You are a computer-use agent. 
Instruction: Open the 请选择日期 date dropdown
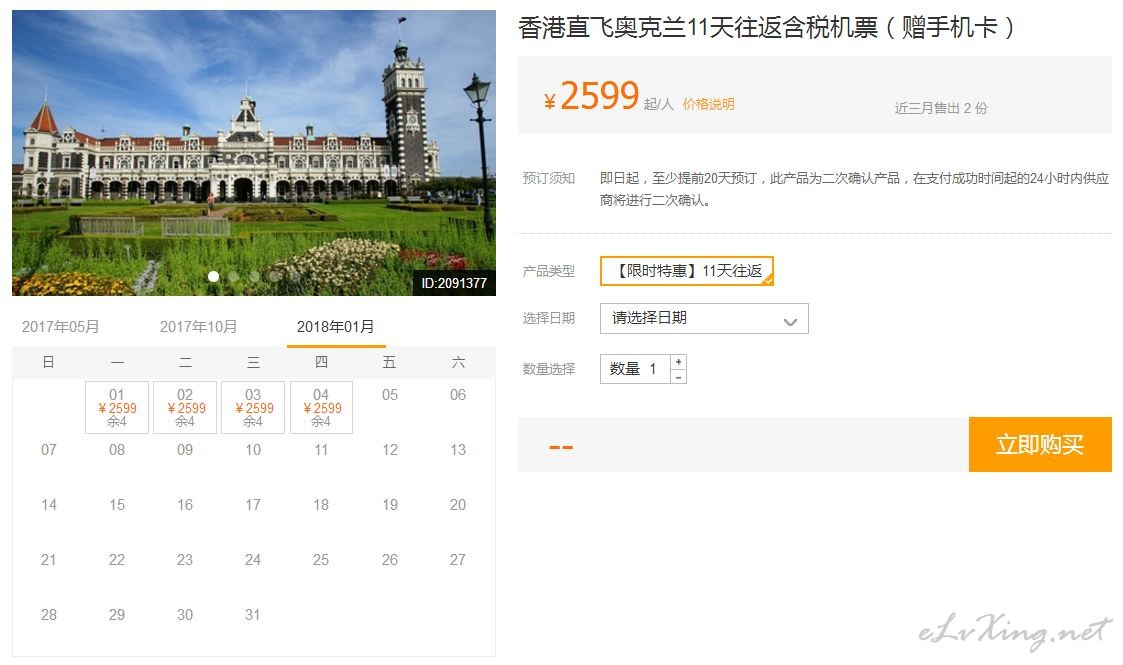pos(704,319)
